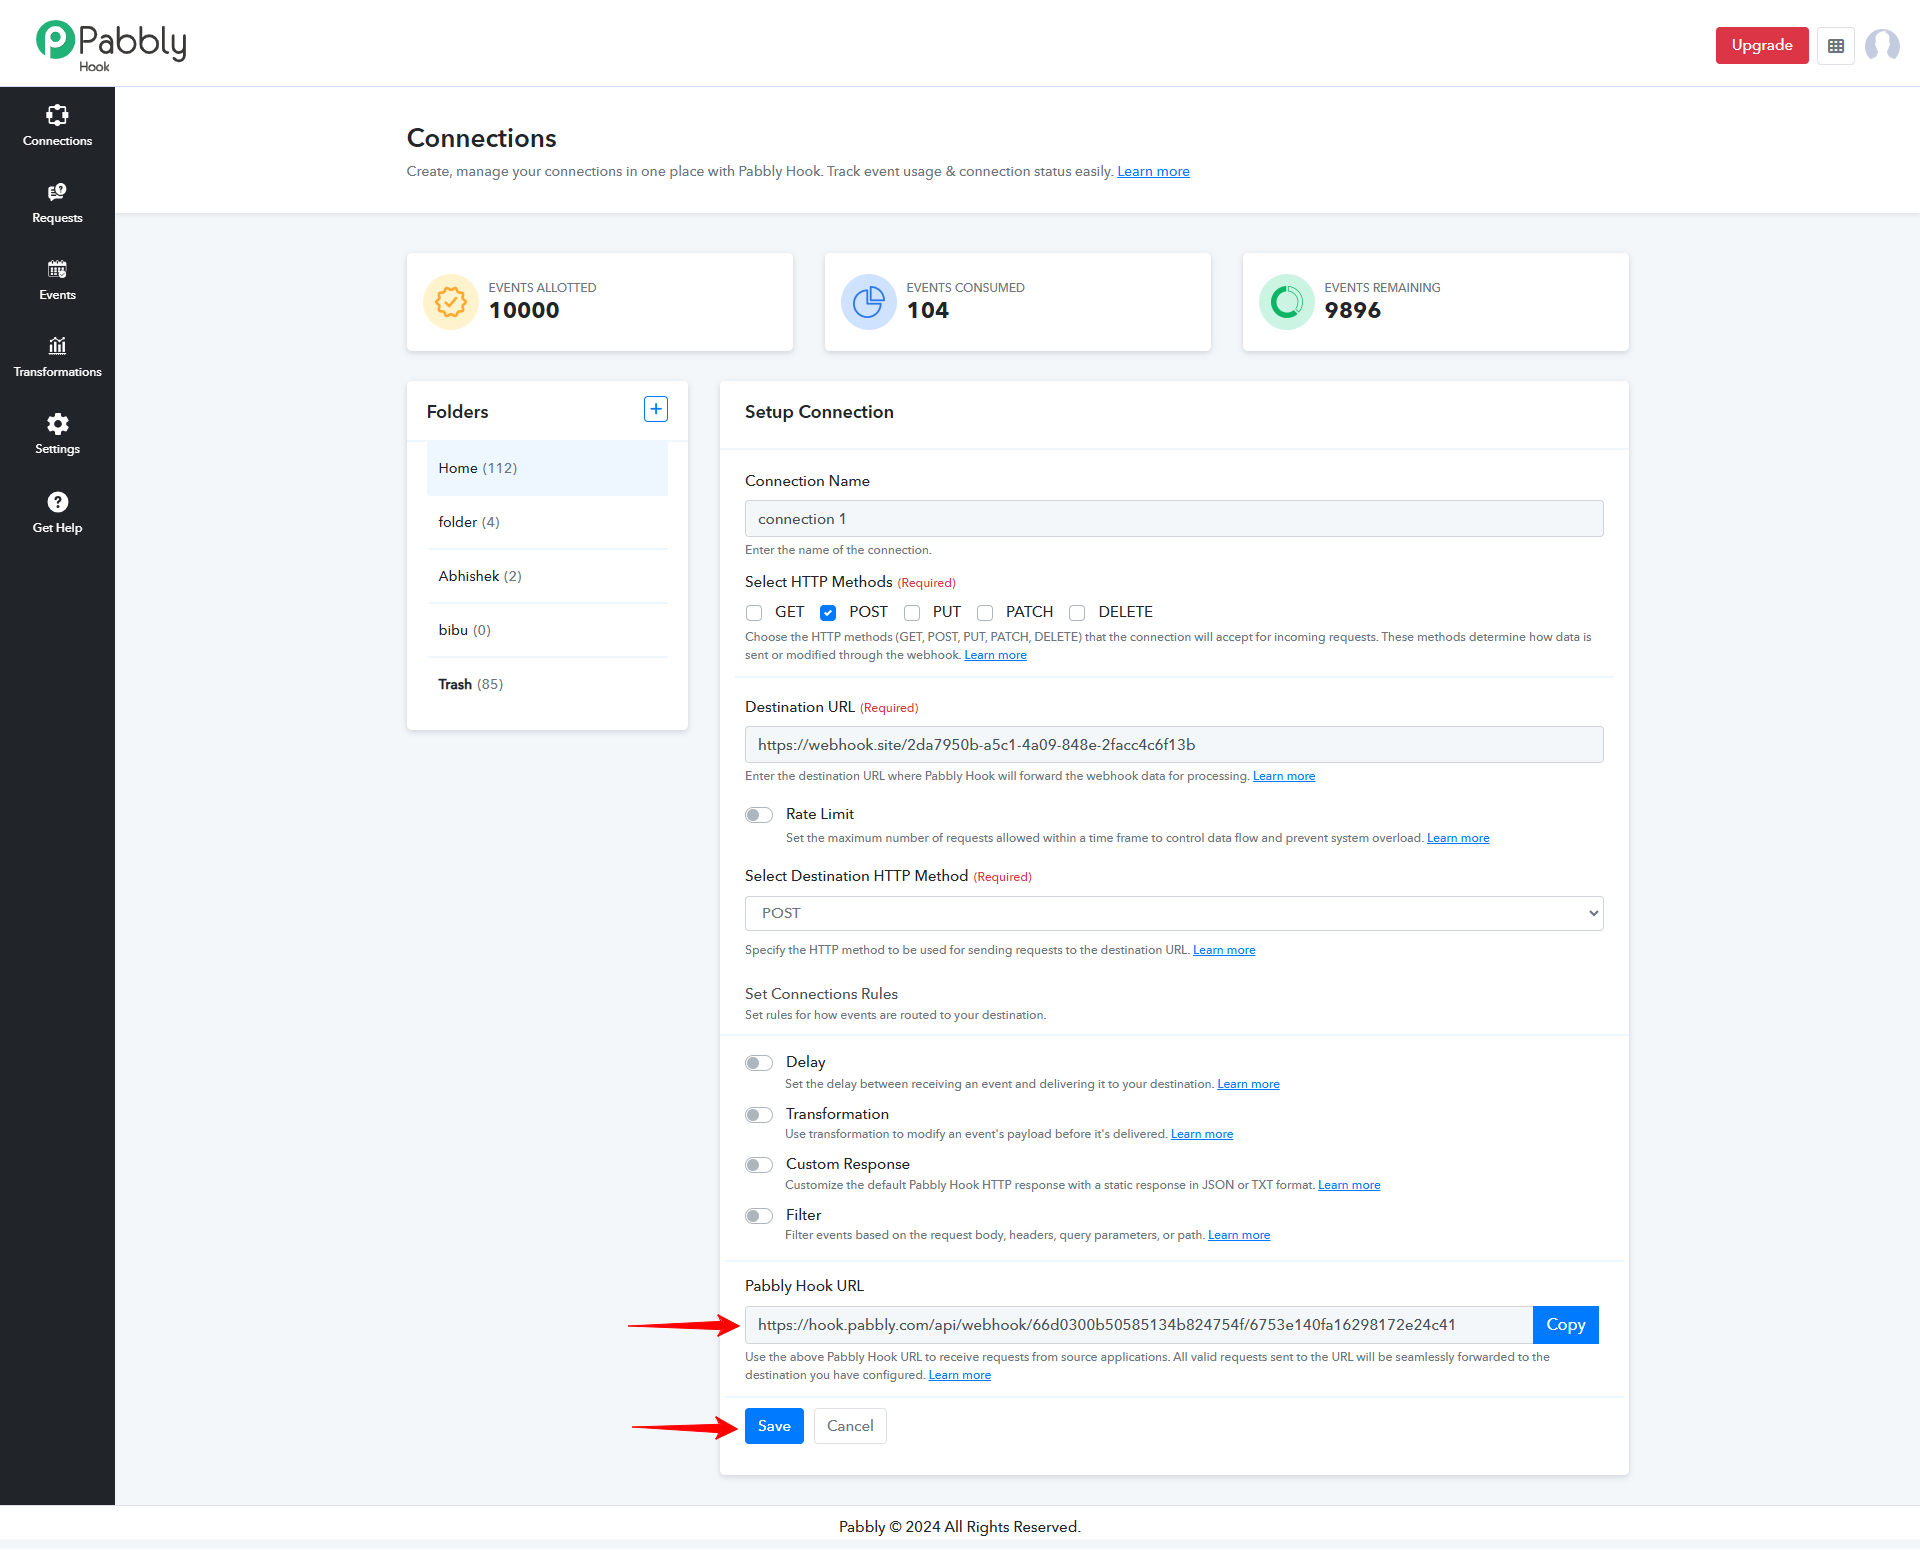This screenshot has width=1920, height=1550.
Task: Click the Upgrade button
Action: click(1762, 45)
